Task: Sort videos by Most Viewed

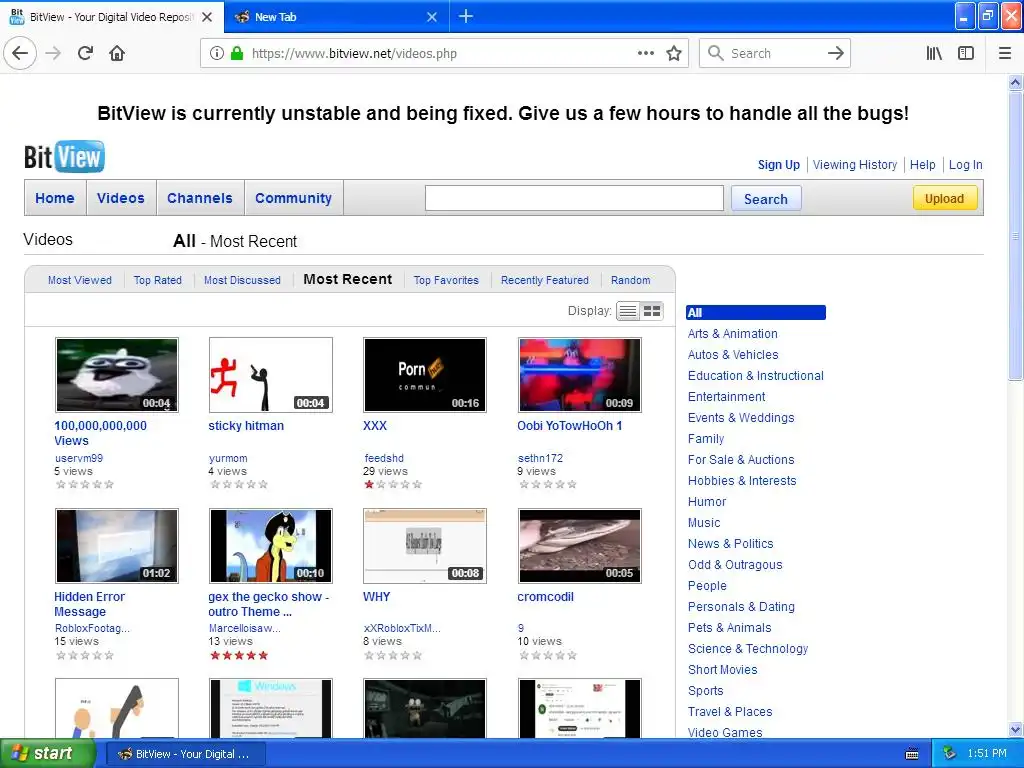Action: point(80,280)
